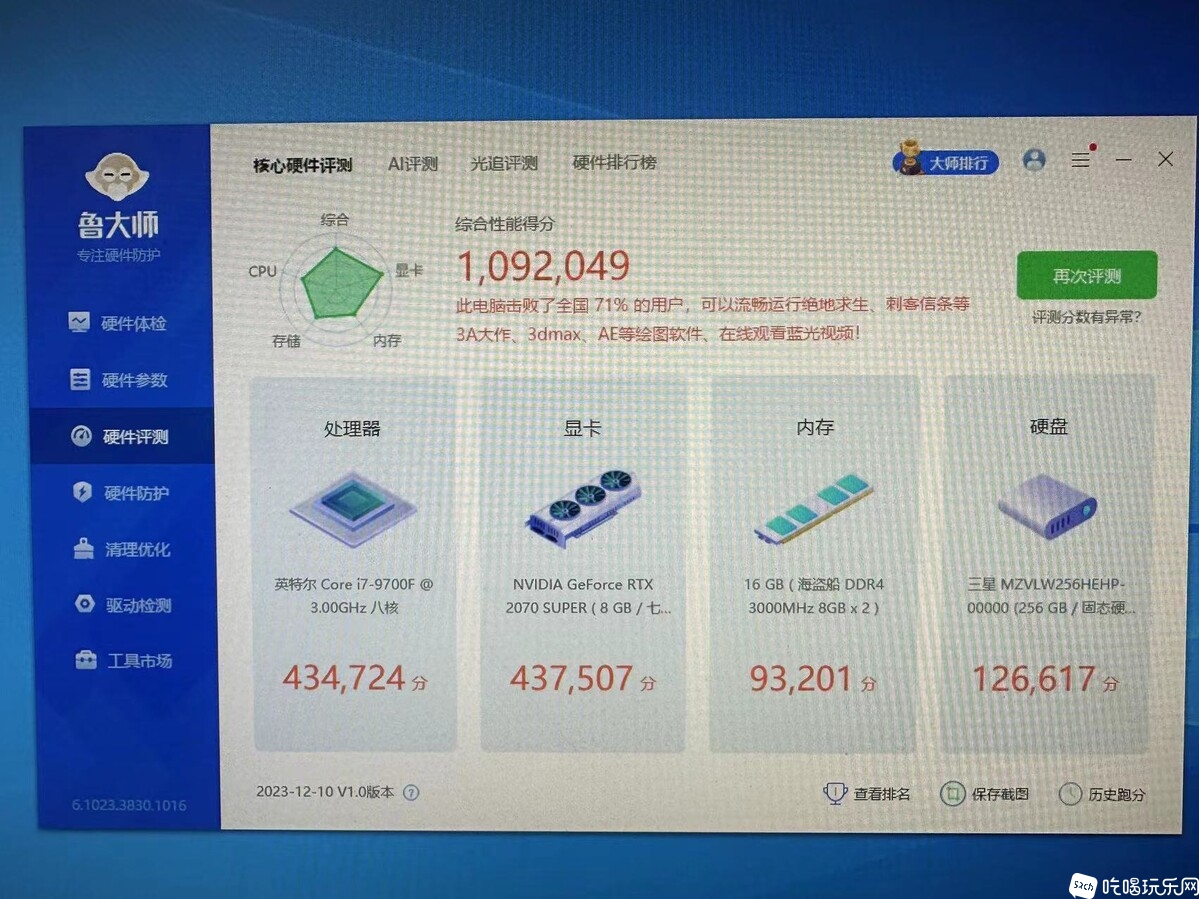Open 硬件参数 in the sidebar
1199x899 pixels.
[x=118, y=380]
